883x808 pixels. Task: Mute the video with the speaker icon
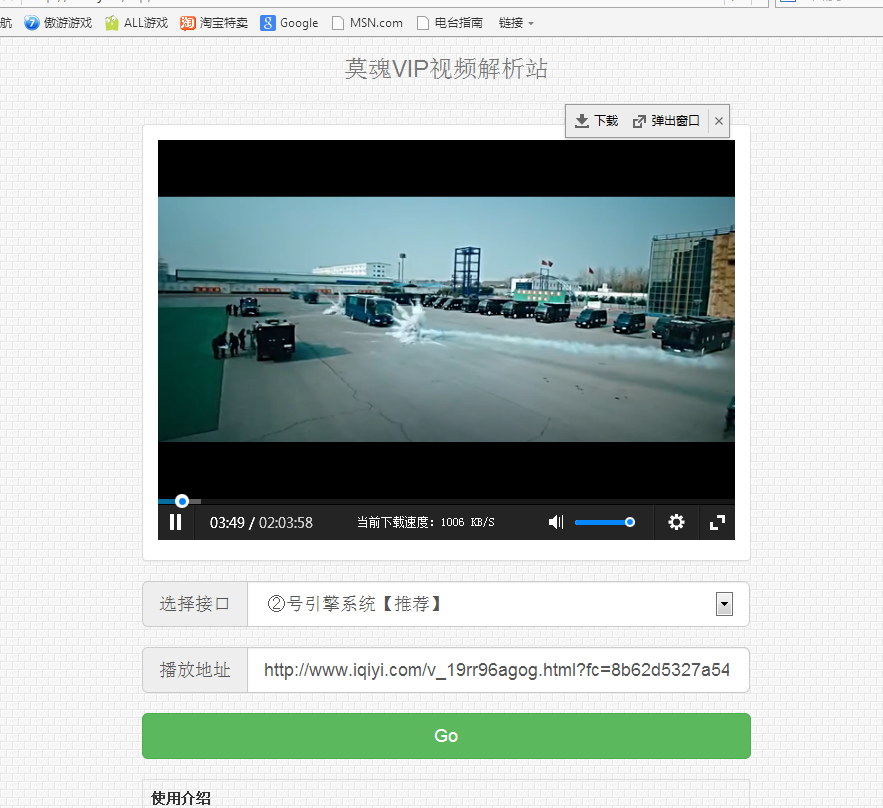tap(556, 523)
